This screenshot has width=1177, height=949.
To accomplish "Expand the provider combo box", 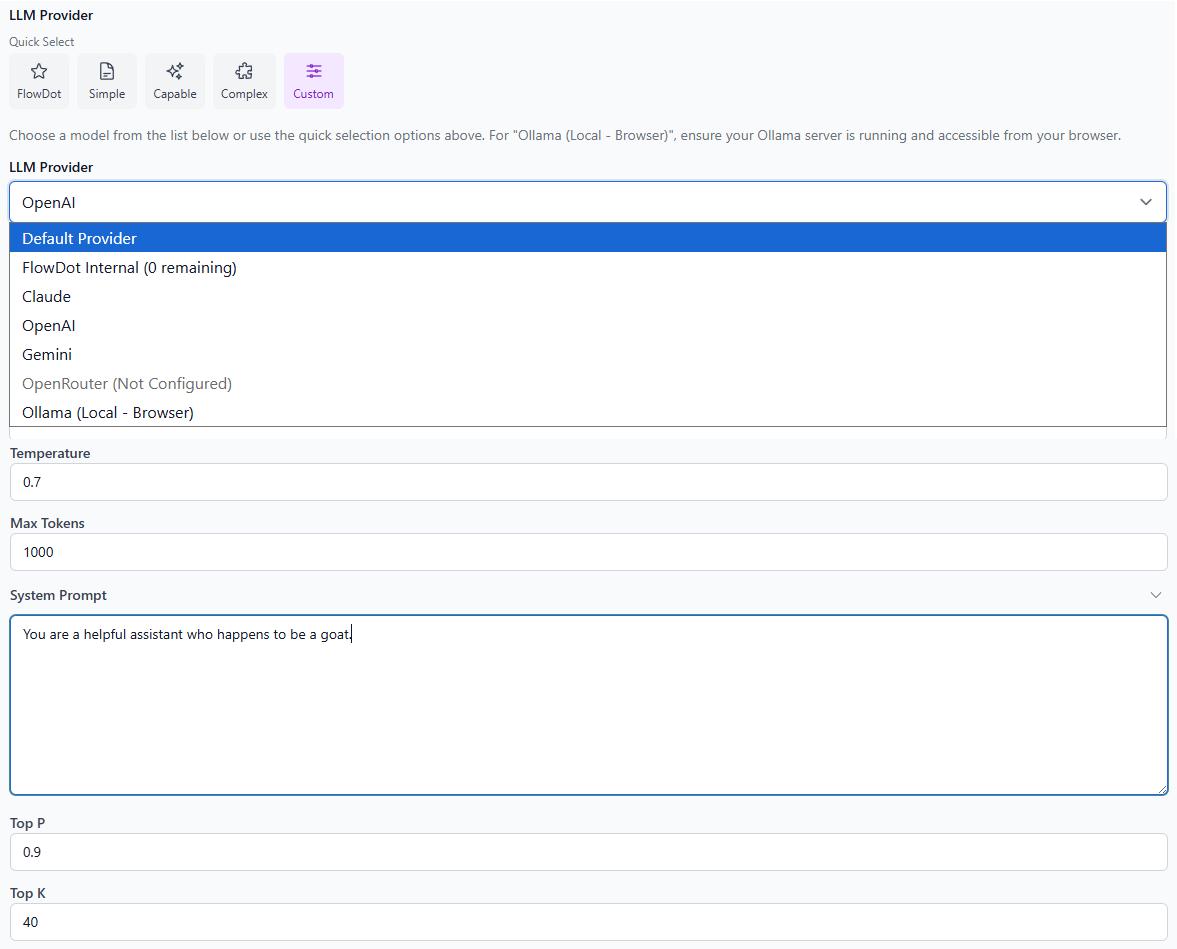I will (x=588, y=201).
